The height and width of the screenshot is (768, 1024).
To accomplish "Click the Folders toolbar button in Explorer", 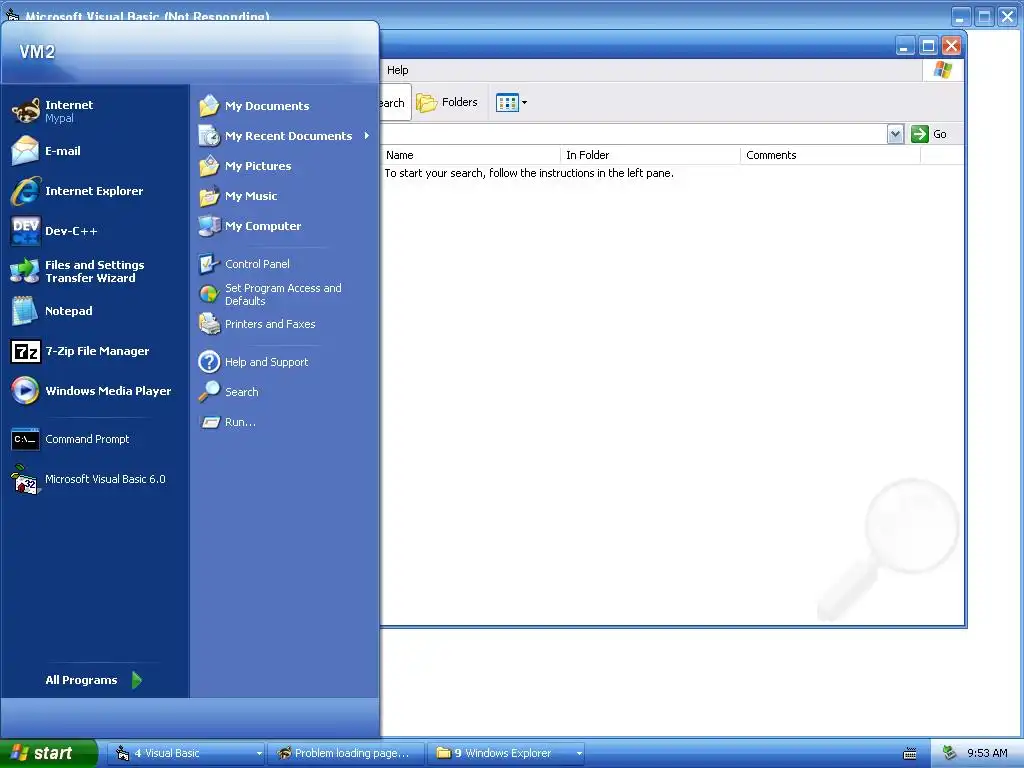I will tap(448, 103).
